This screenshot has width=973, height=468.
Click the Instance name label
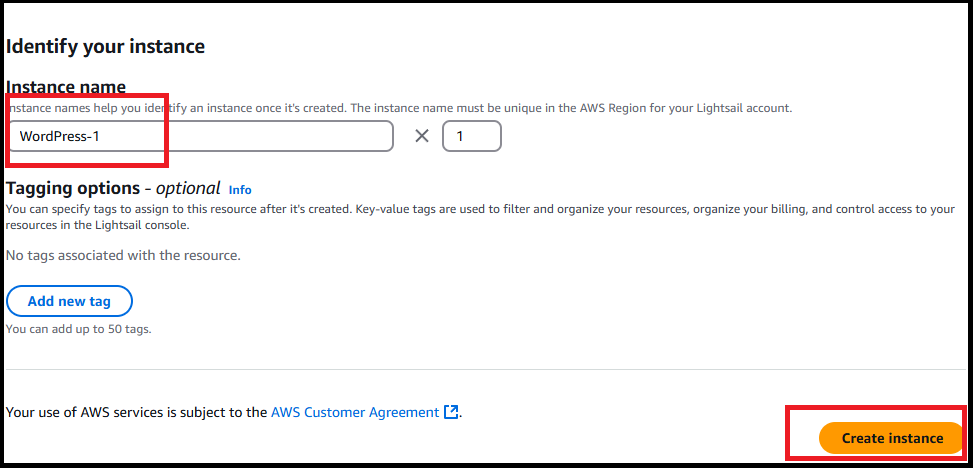click(66, 87)
